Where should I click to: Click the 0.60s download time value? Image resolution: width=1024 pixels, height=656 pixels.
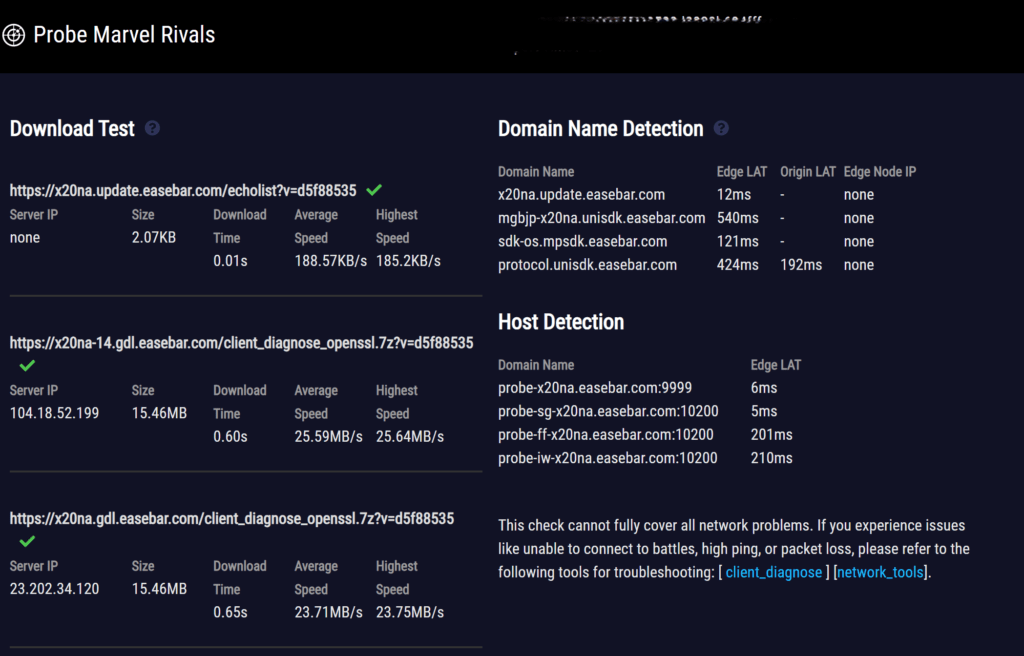point(231,437)
